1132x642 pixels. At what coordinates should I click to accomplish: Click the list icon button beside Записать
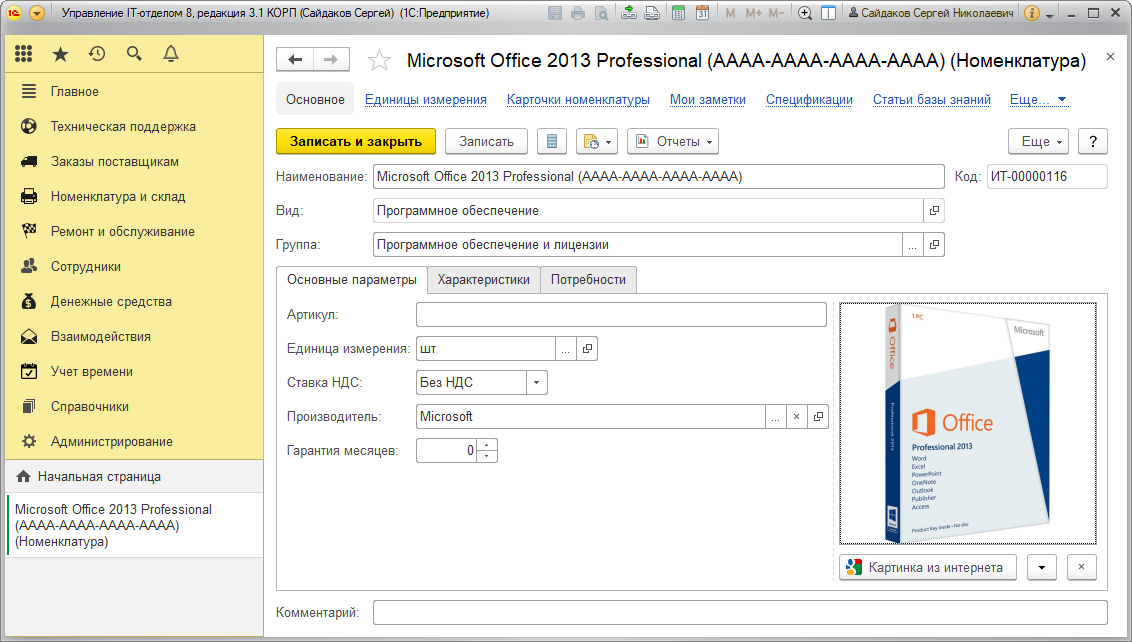coord(552,142)
